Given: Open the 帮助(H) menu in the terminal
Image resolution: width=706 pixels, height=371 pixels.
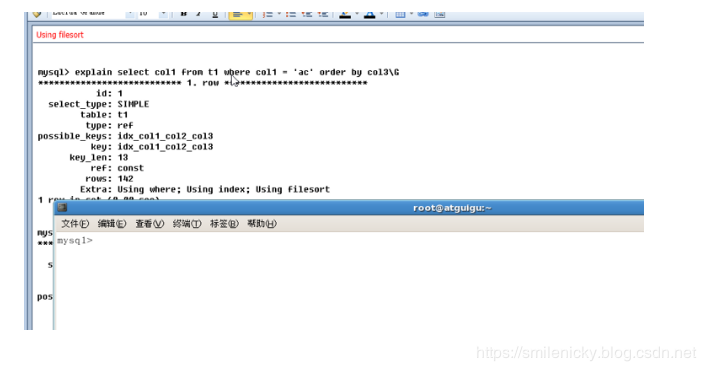Looking at the screenshot, I should [x=262, y=224].
